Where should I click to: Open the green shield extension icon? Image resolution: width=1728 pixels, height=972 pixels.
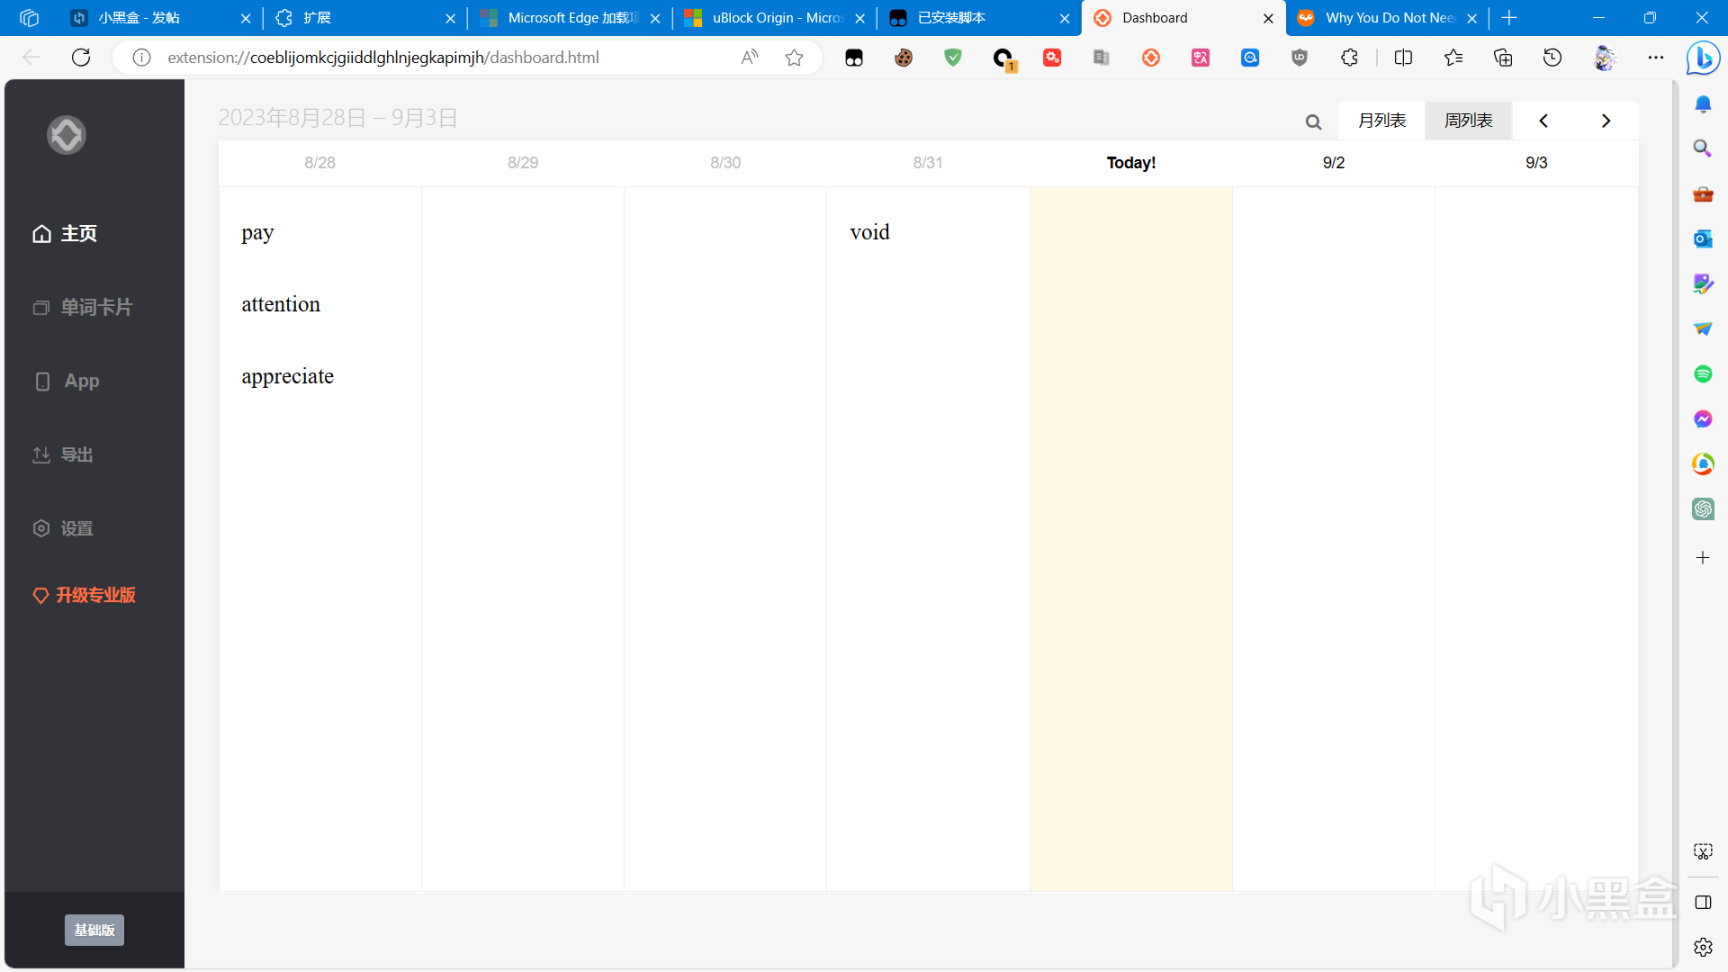click(953, 58)
